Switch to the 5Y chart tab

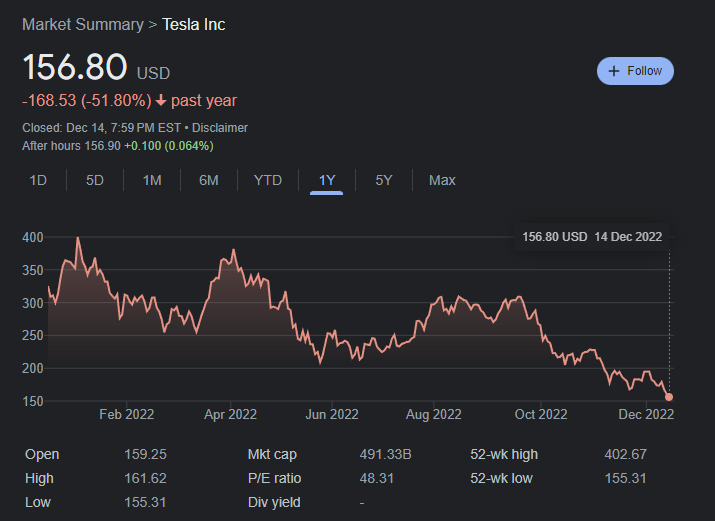click(x=383, y=181)
